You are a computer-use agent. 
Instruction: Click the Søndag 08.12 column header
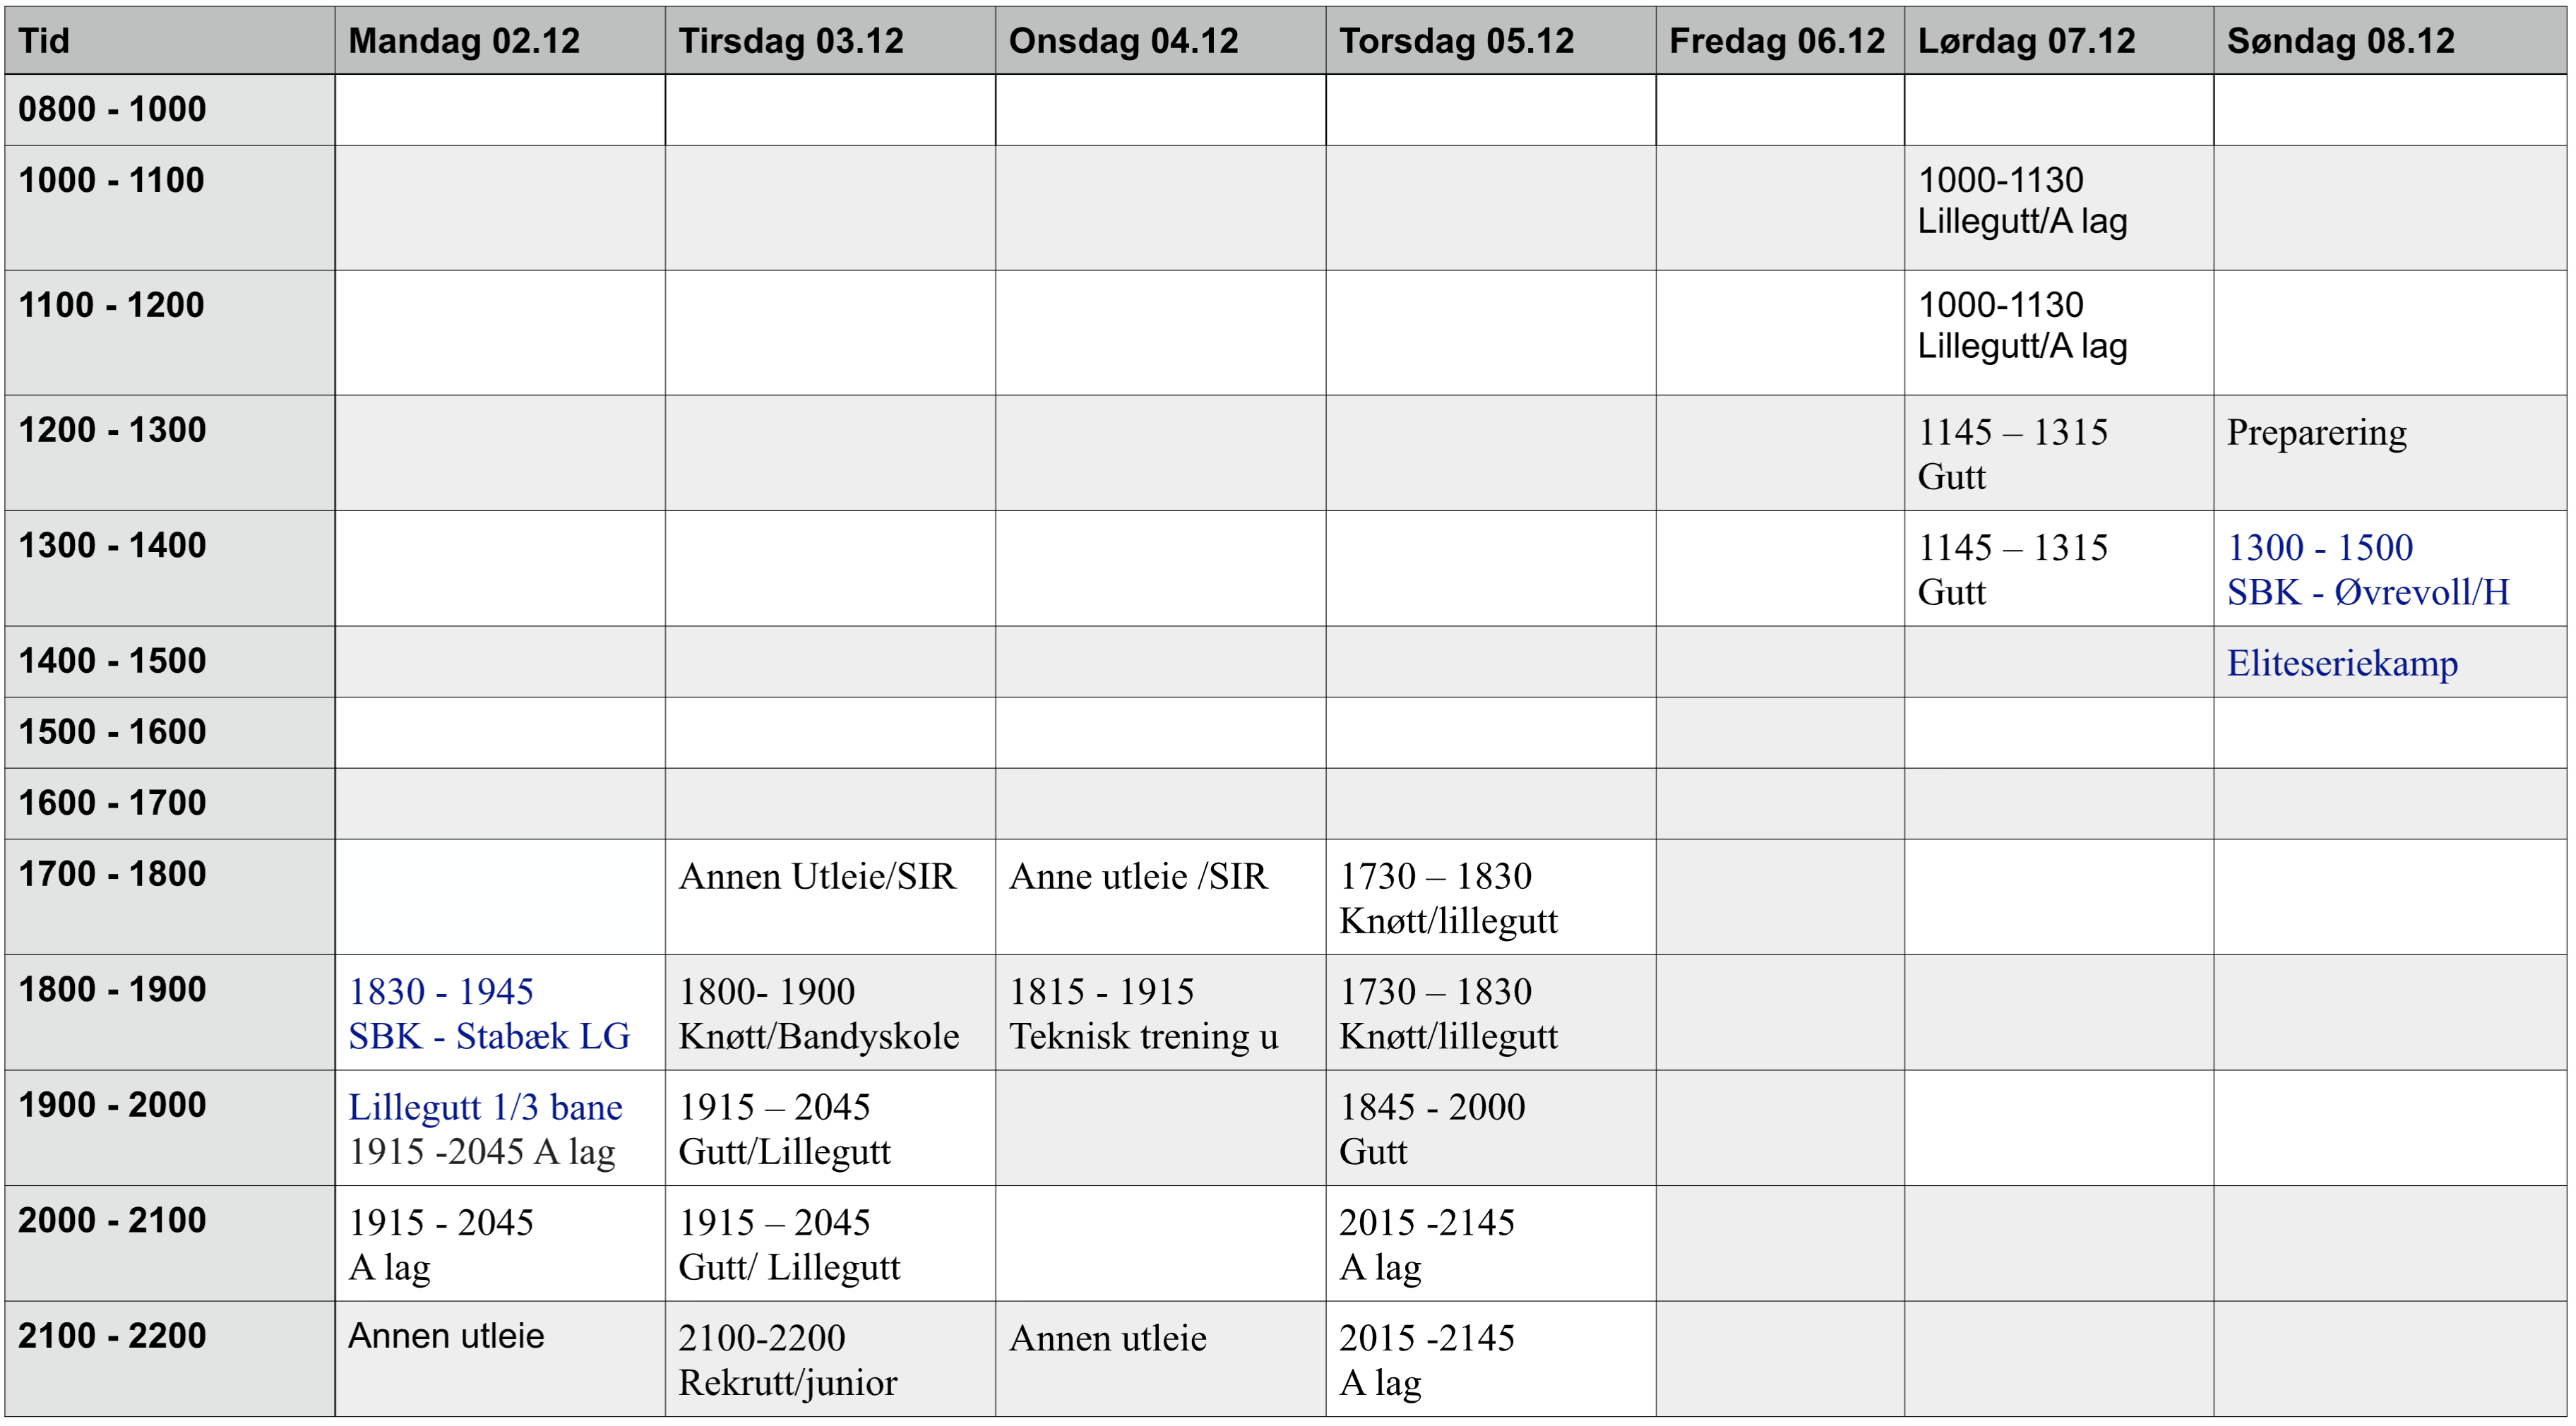click(x=2340, y=41)
